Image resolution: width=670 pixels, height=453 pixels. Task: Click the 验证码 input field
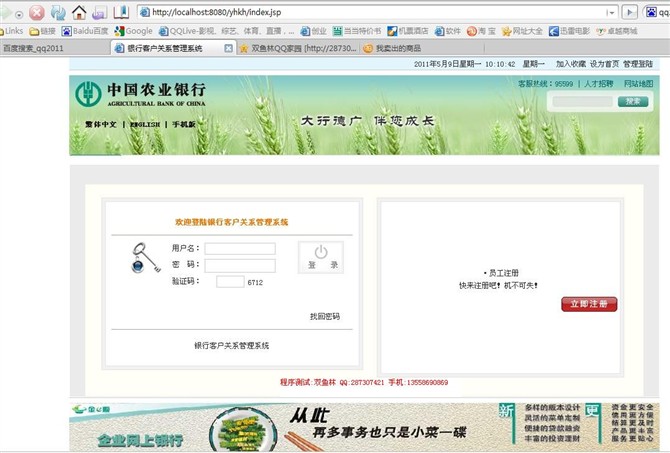pos(230,282)
